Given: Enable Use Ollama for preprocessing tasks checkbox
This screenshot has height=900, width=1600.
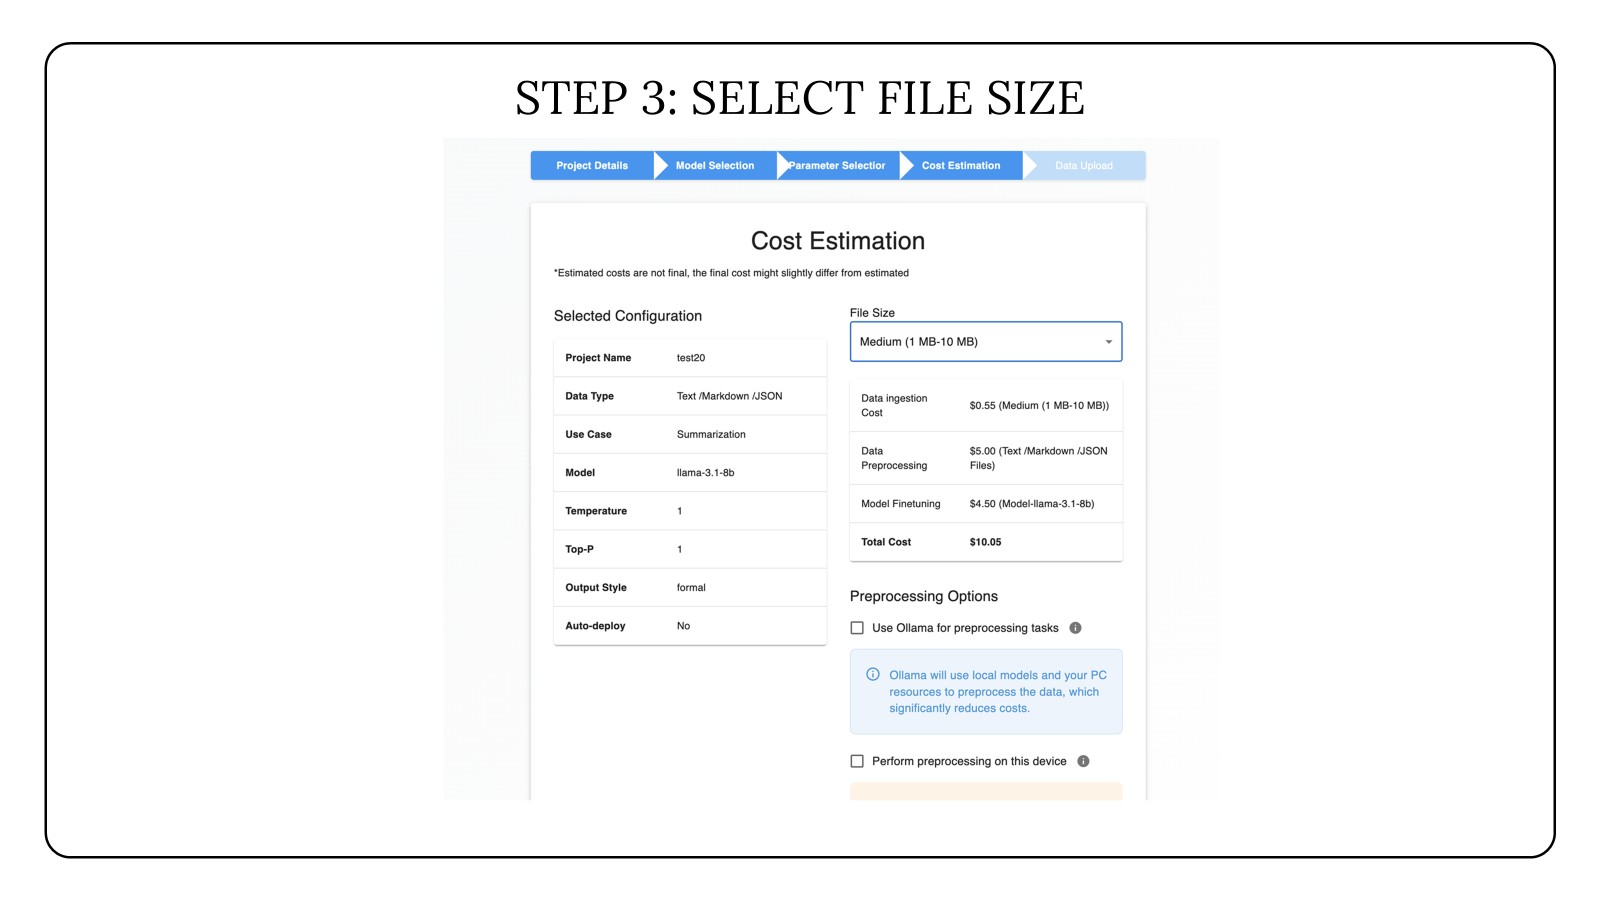Looking at the screenshot, I should point(857,628).
